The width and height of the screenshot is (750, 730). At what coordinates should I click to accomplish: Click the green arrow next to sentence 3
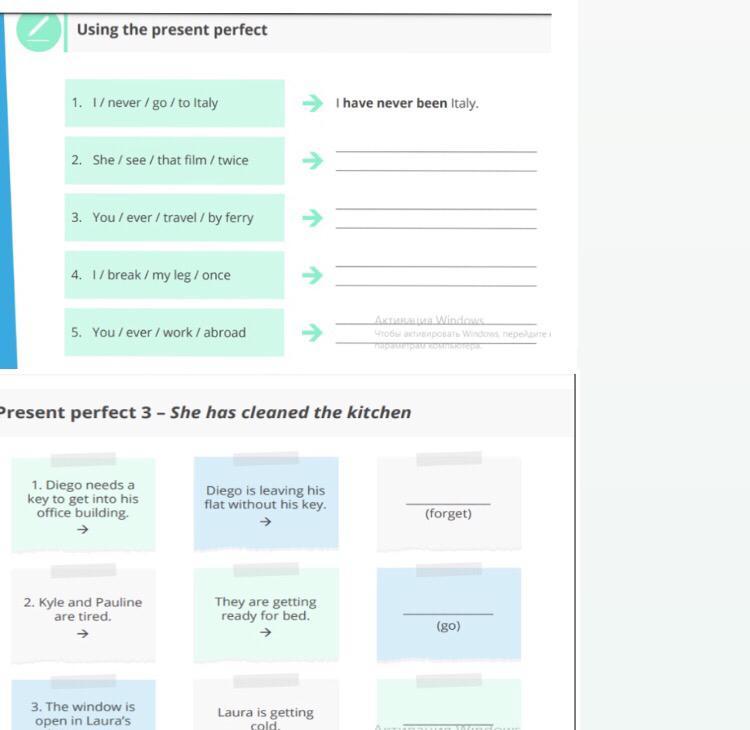click(x=313, y=218)
